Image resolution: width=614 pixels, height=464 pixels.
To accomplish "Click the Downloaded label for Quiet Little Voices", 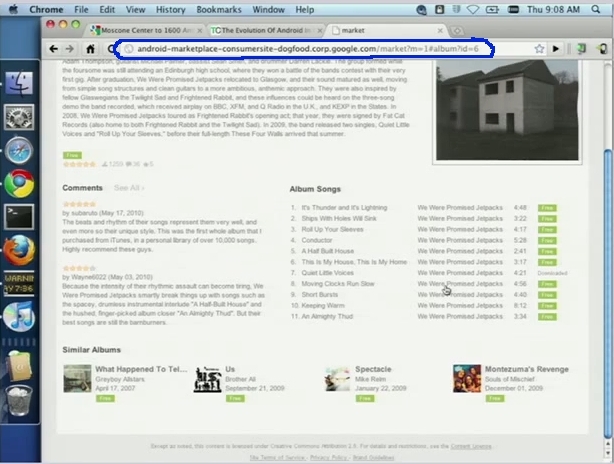I will (x=552, y=273).
